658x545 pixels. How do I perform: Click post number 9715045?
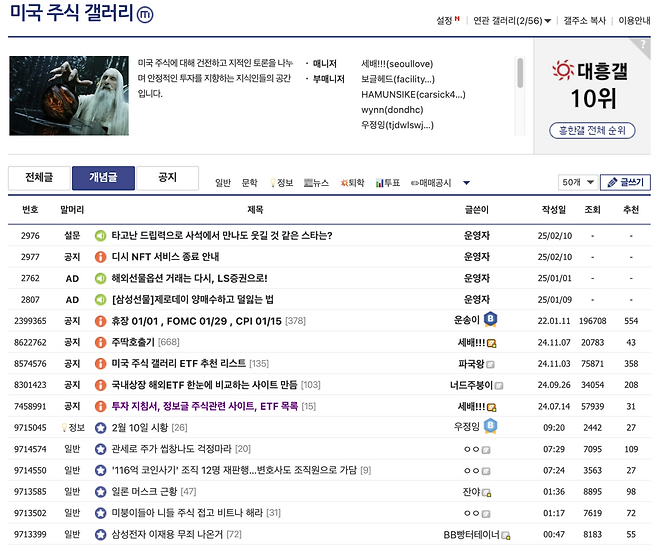click(x=30, y=428)
